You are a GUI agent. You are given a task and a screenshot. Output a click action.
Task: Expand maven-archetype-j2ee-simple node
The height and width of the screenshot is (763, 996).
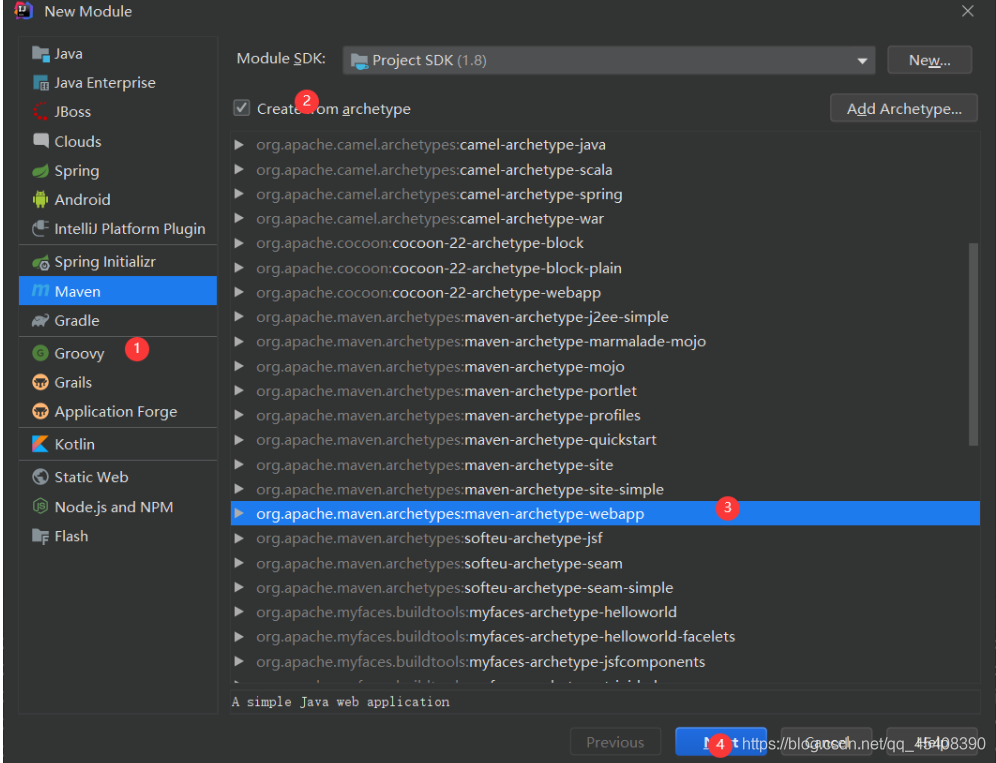(x=239, y=316)
